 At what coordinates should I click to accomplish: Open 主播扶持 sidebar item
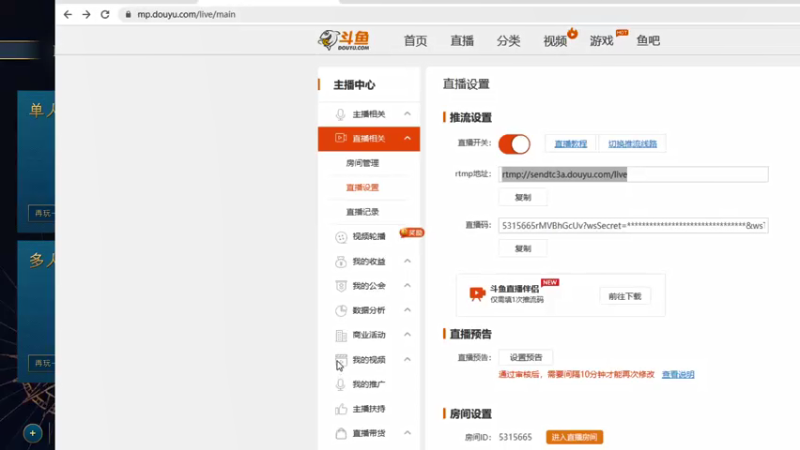[369, 409]
